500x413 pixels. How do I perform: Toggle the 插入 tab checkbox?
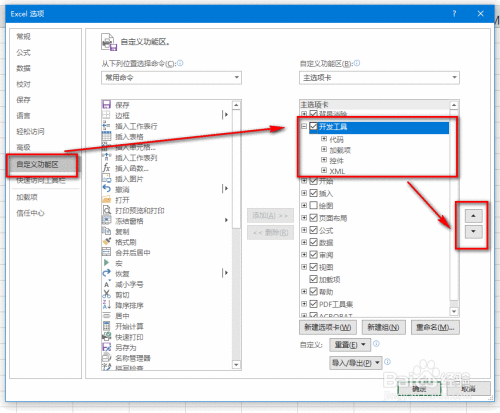coord(313,193)
